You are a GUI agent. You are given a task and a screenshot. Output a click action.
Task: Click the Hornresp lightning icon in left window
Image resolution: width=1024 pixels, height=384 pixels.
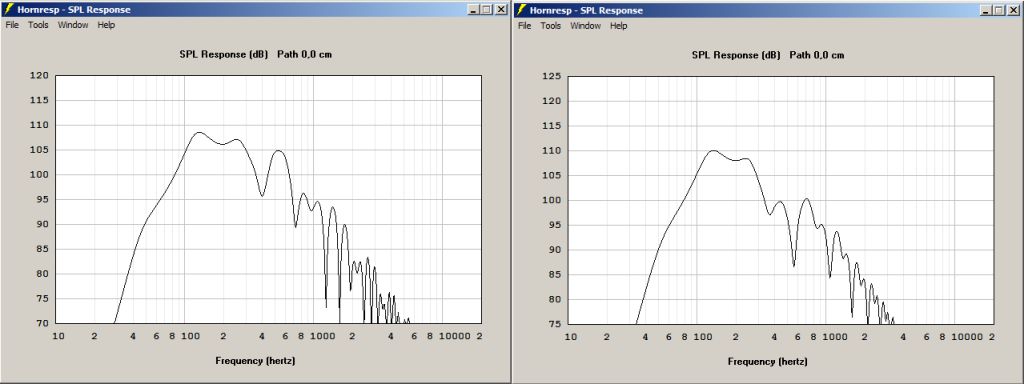[8, 10]
